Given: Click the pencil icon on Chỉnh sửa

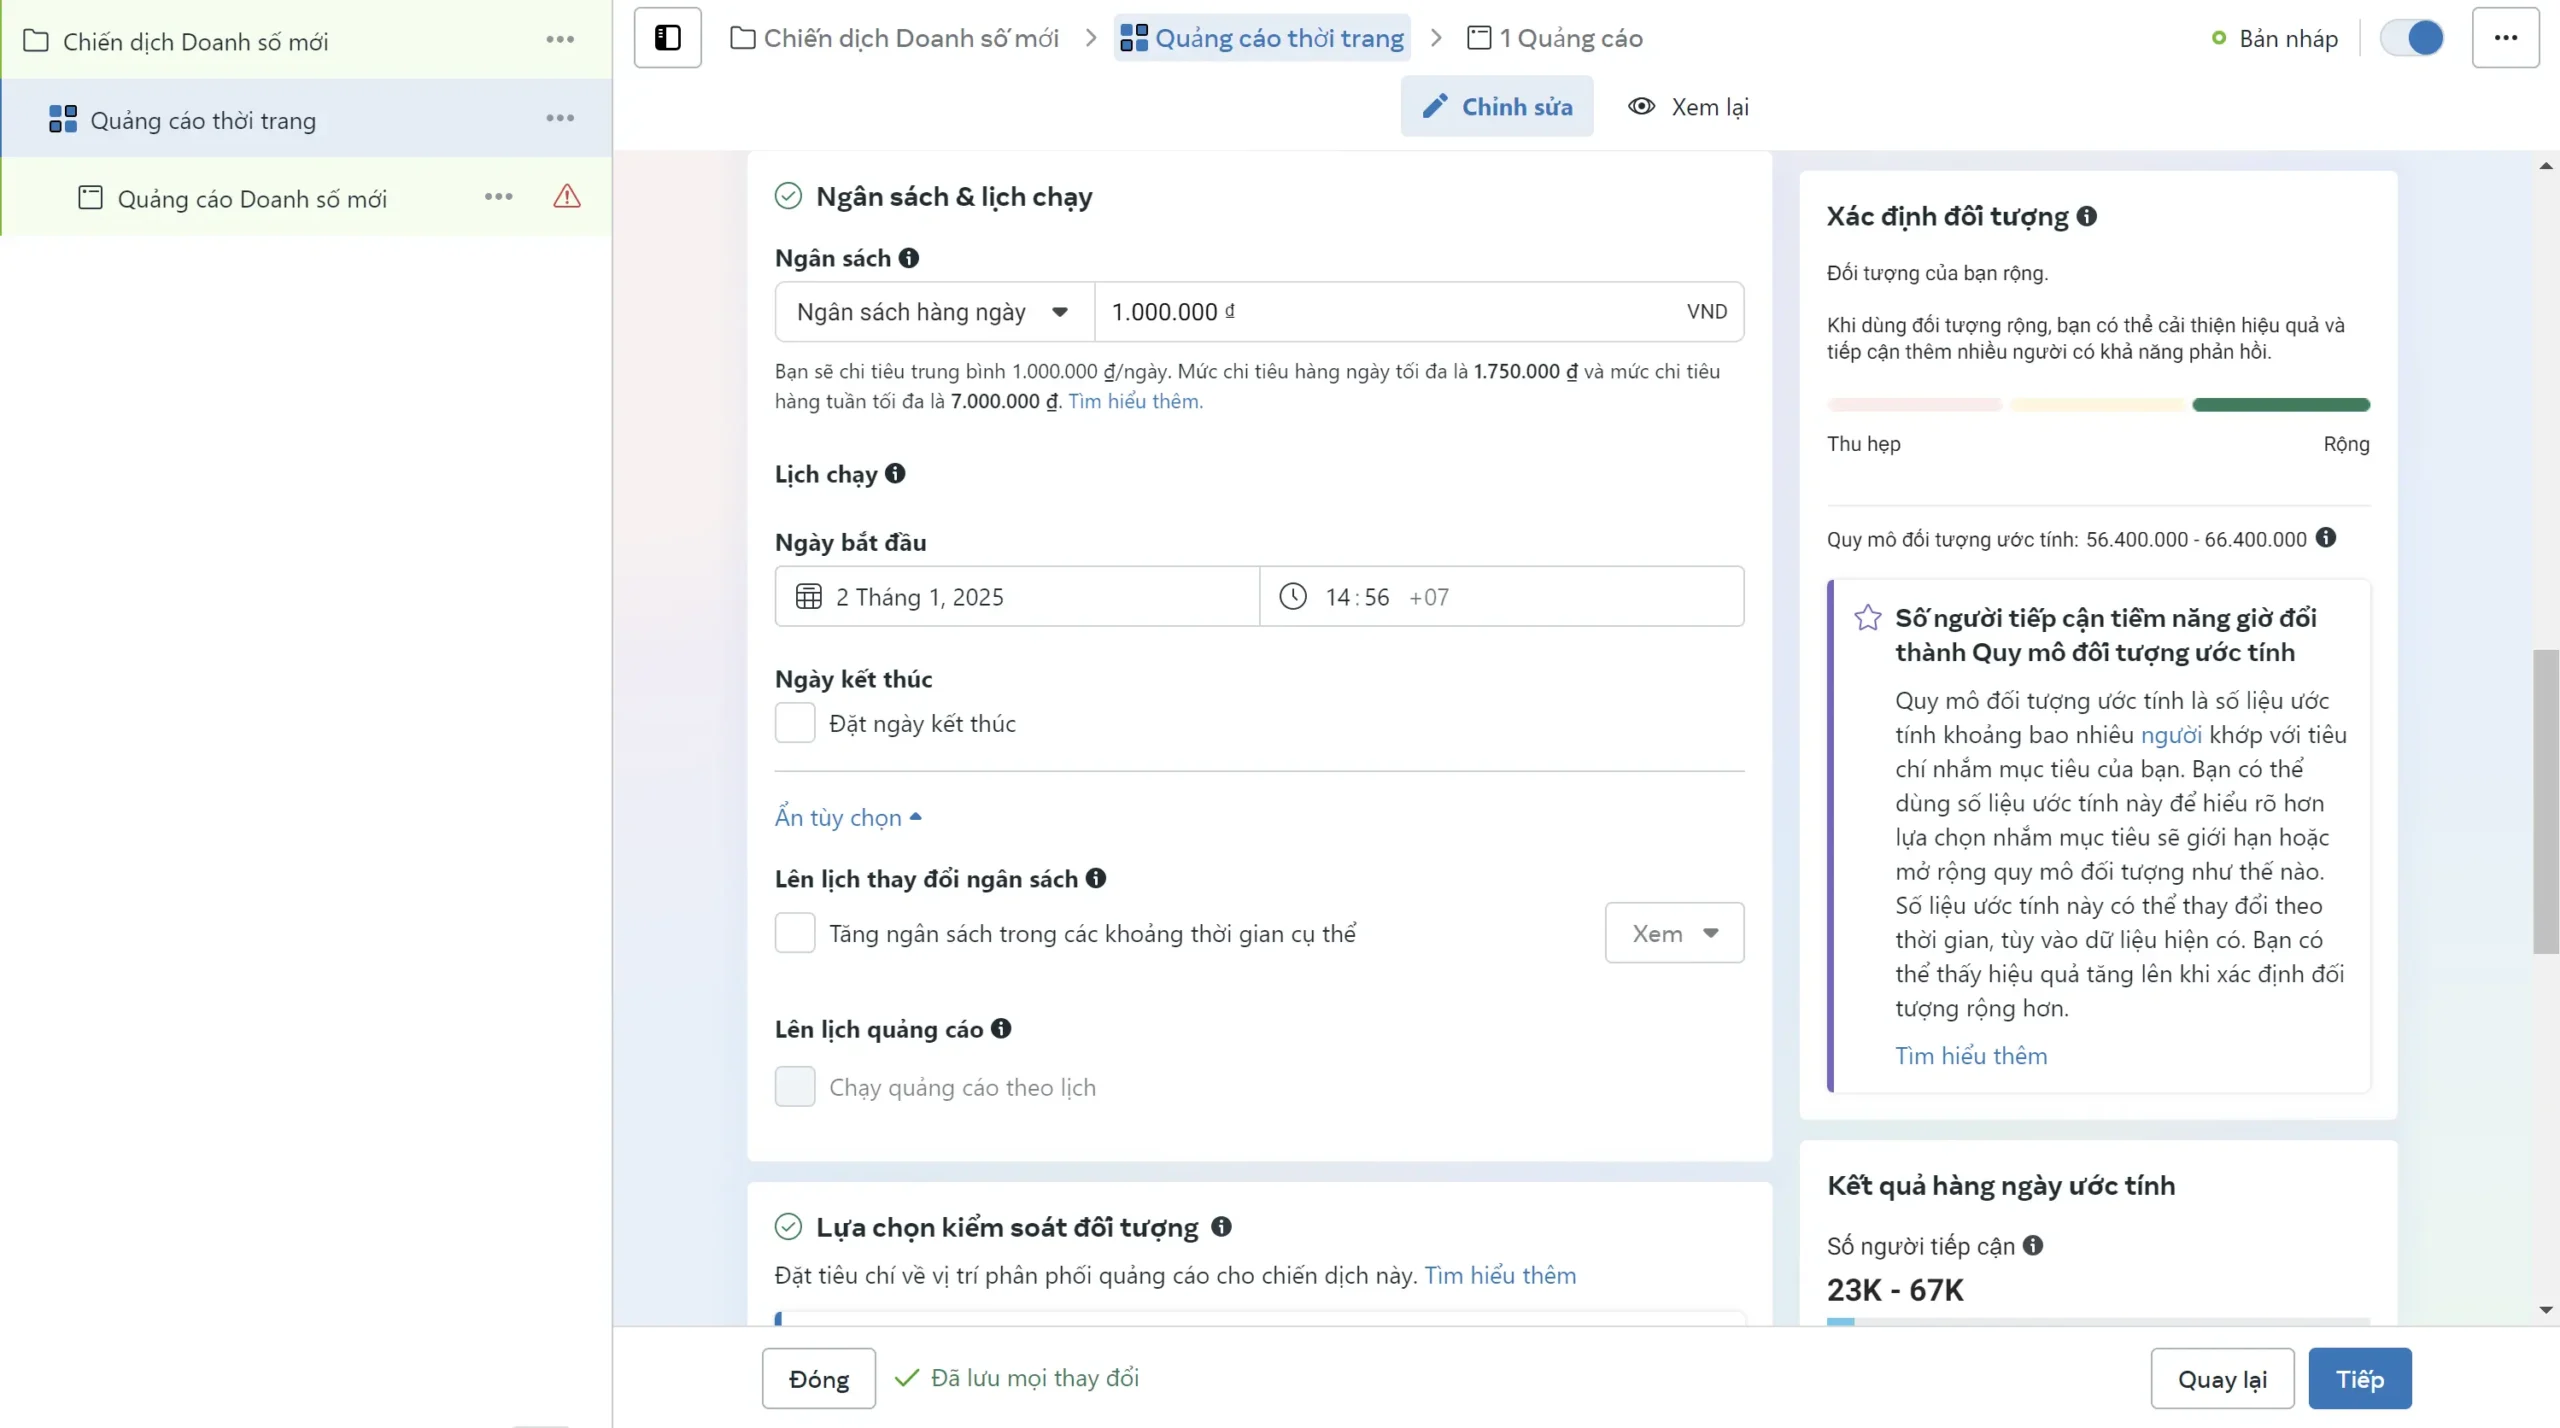Looking at the screenshot, I should [x=1435, y=106].
